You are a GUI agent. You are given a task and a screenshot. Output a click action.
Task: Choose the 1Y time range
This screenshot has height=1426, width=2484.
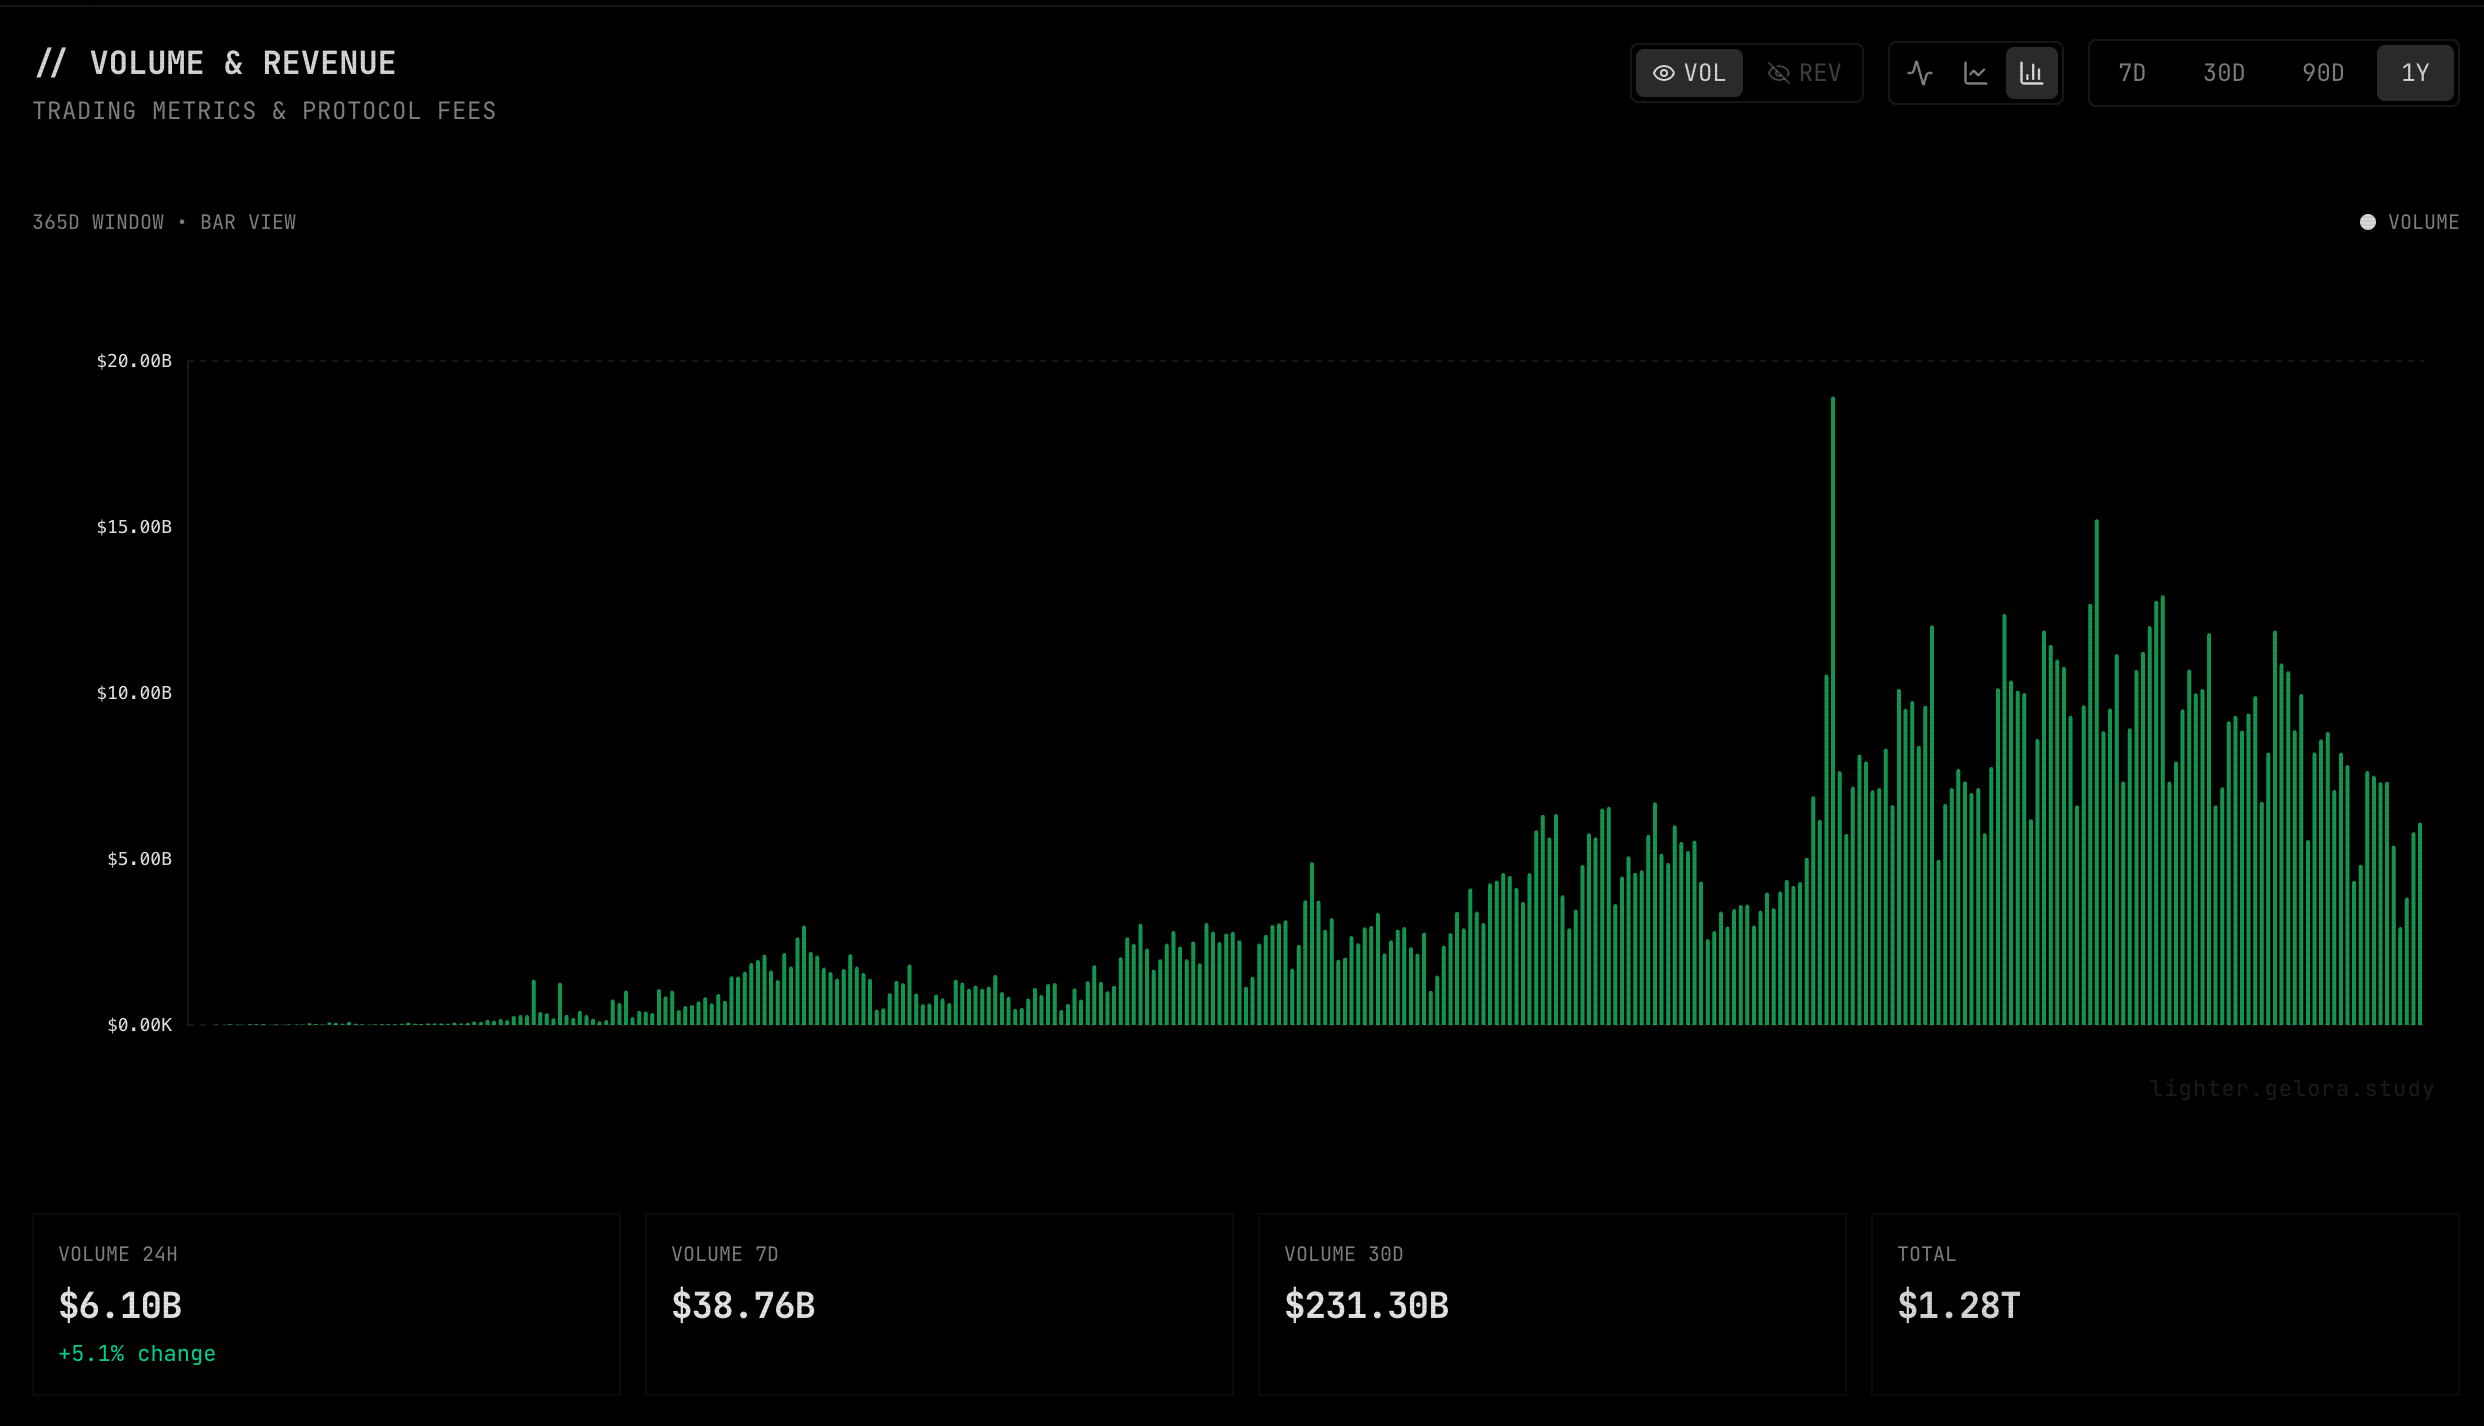[2415, 73]
